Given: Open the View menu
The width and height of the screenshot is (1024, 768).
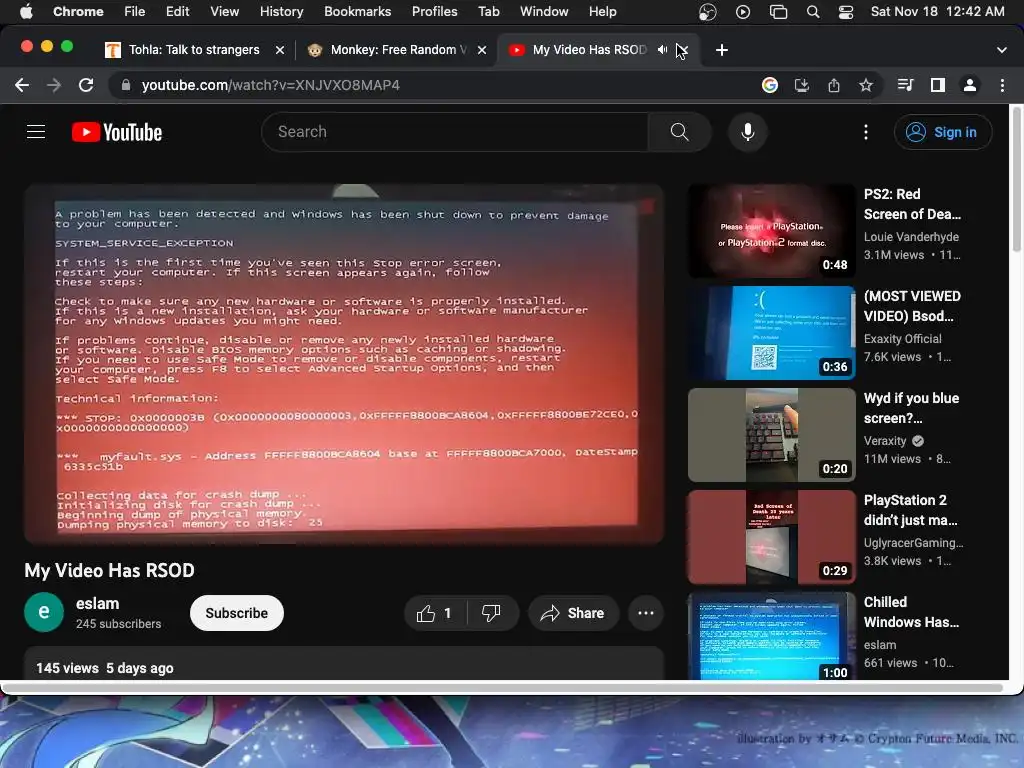Looking at the screenshot, I should tap(224, 11).
